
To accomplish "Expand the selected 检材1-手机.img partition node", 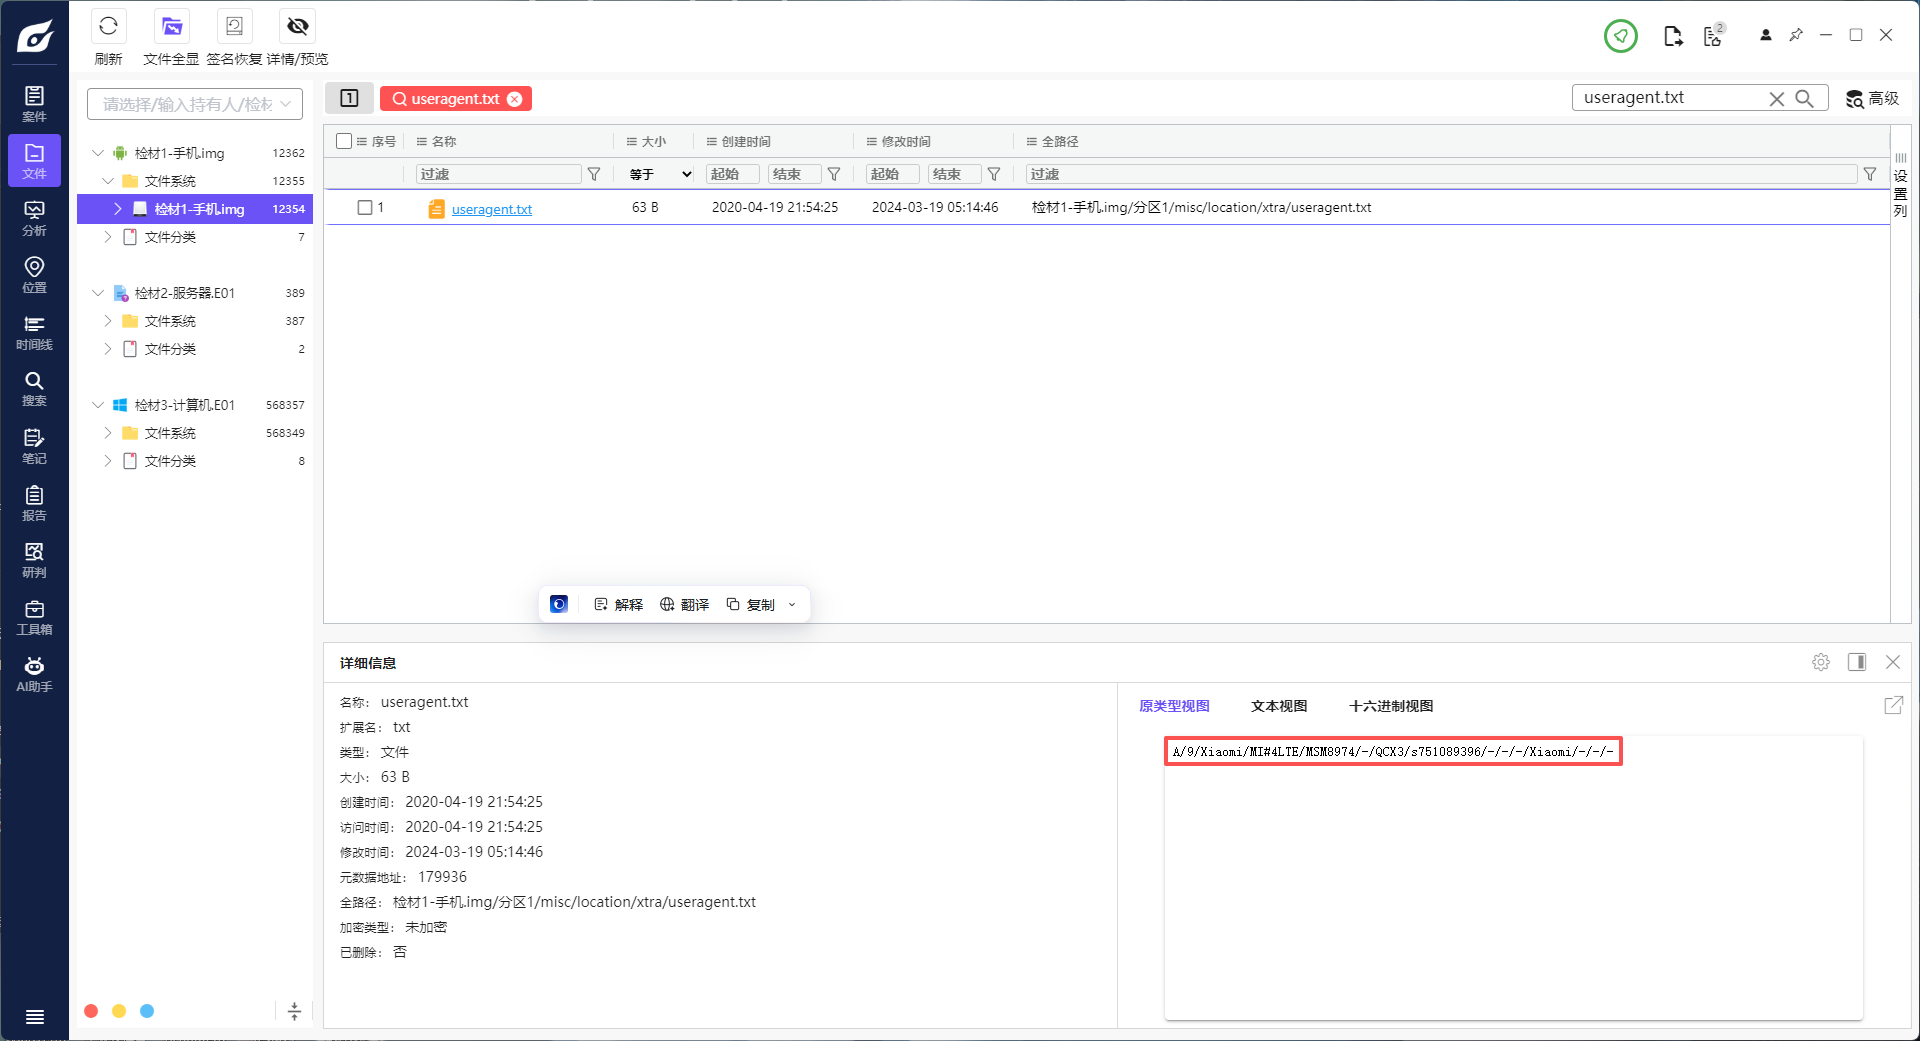I will tap(118, 209).
